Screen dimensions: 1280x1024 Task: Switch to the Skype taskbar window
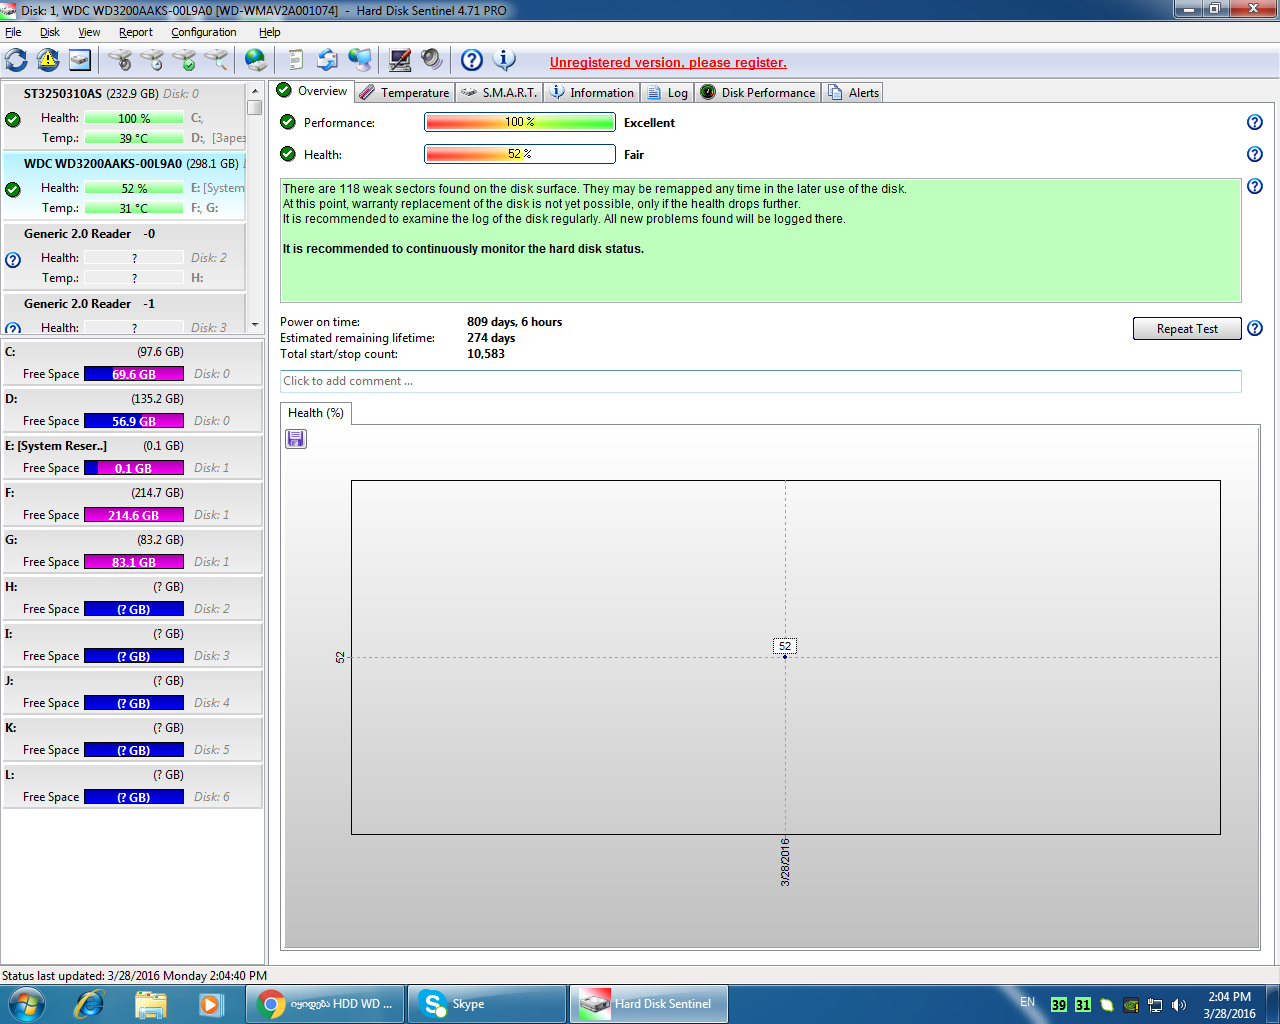pyautogui.click(x=487, y=1004)
